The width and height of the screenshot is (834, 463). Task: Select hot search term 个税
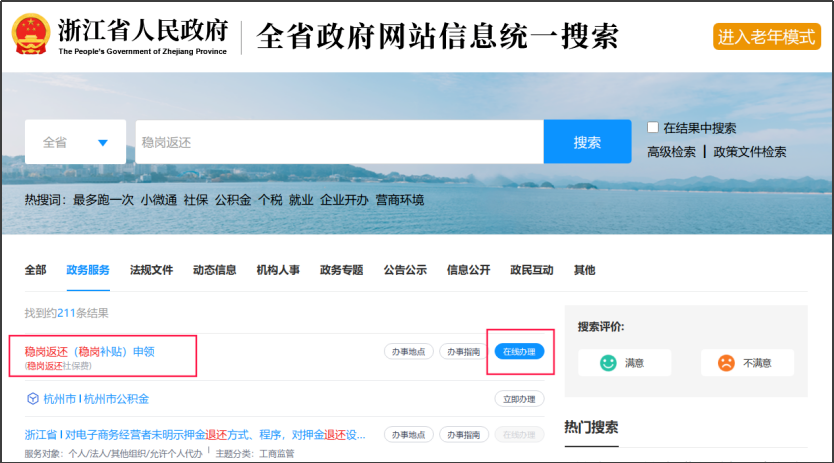click(x=270, y=200)
